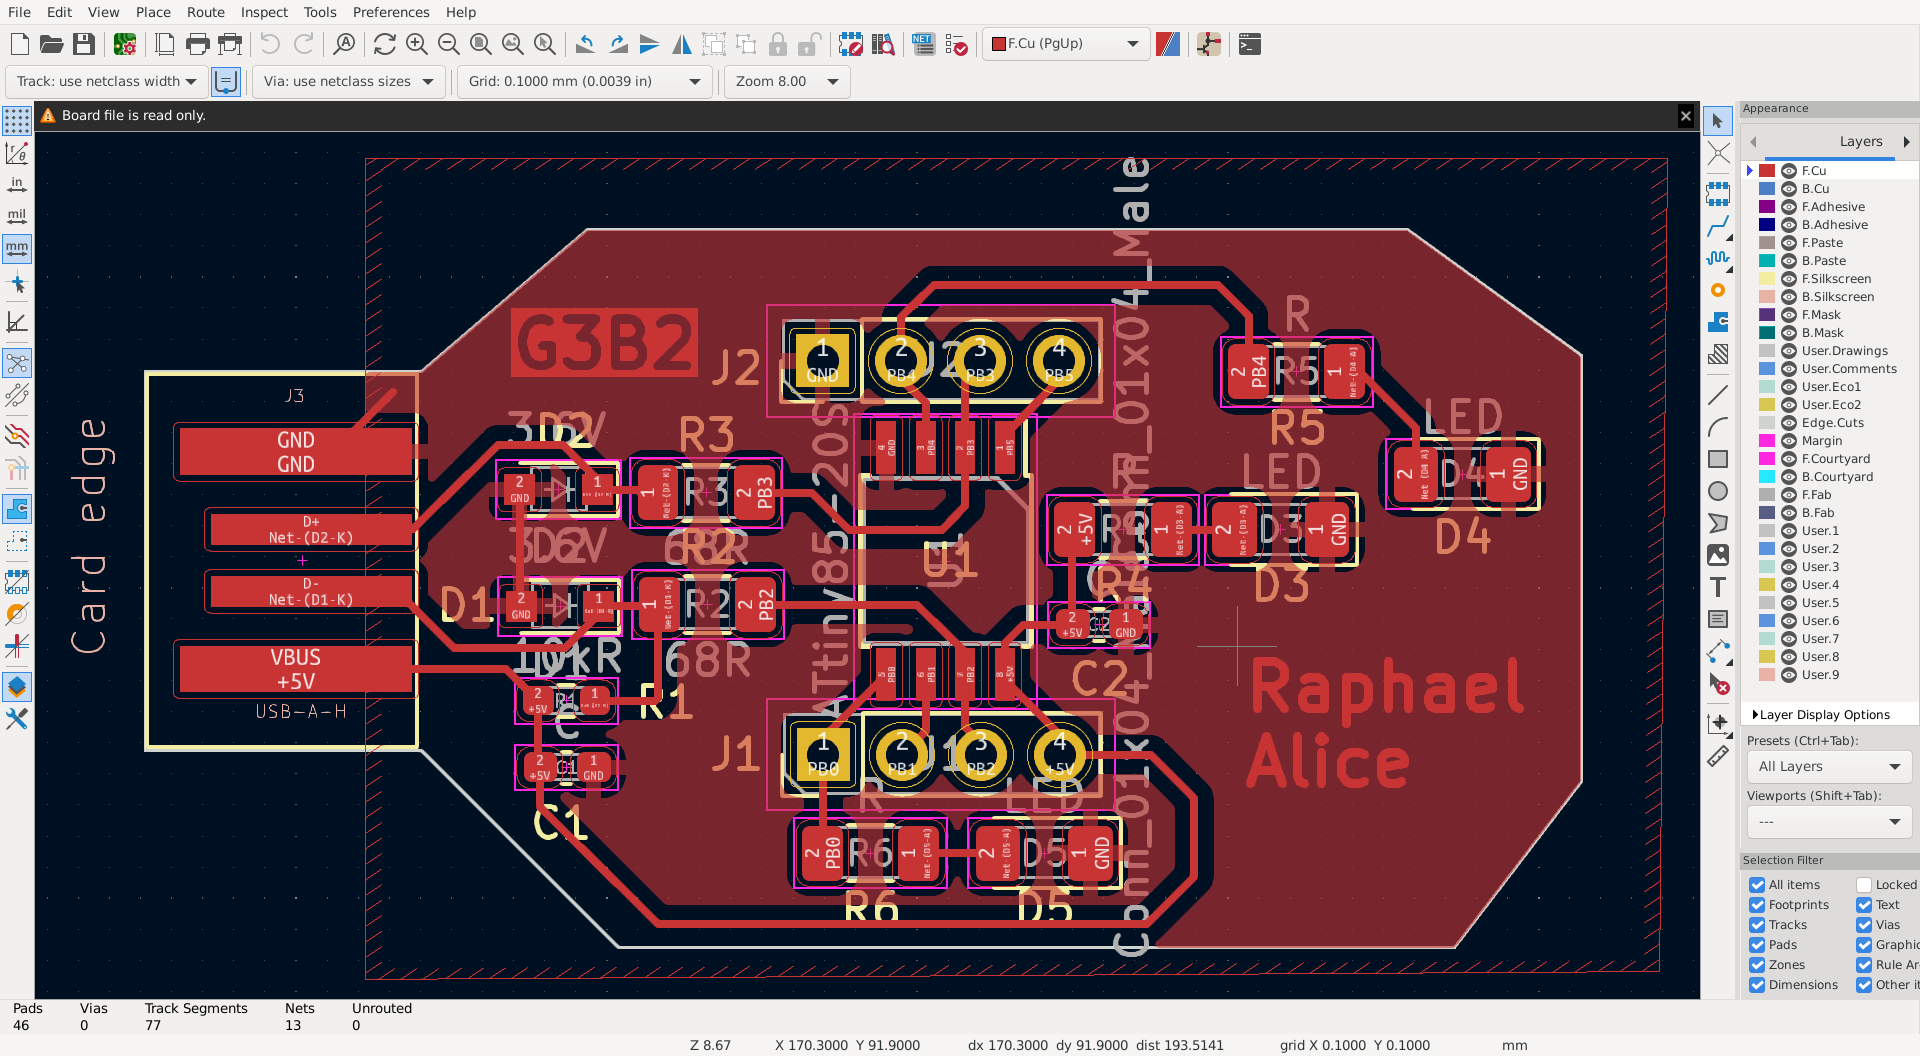Toggle F.Cu layer visibility eye
The image size is (1920, 1056).
[1789, 171]
